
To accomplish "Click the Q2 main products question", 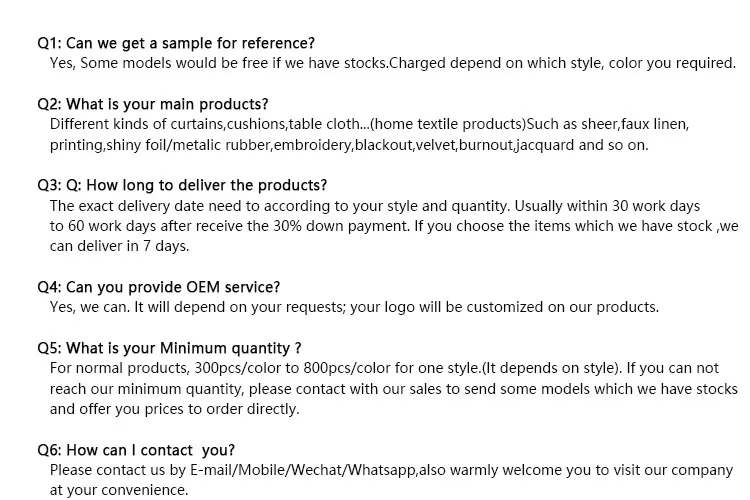I will 152,104.
